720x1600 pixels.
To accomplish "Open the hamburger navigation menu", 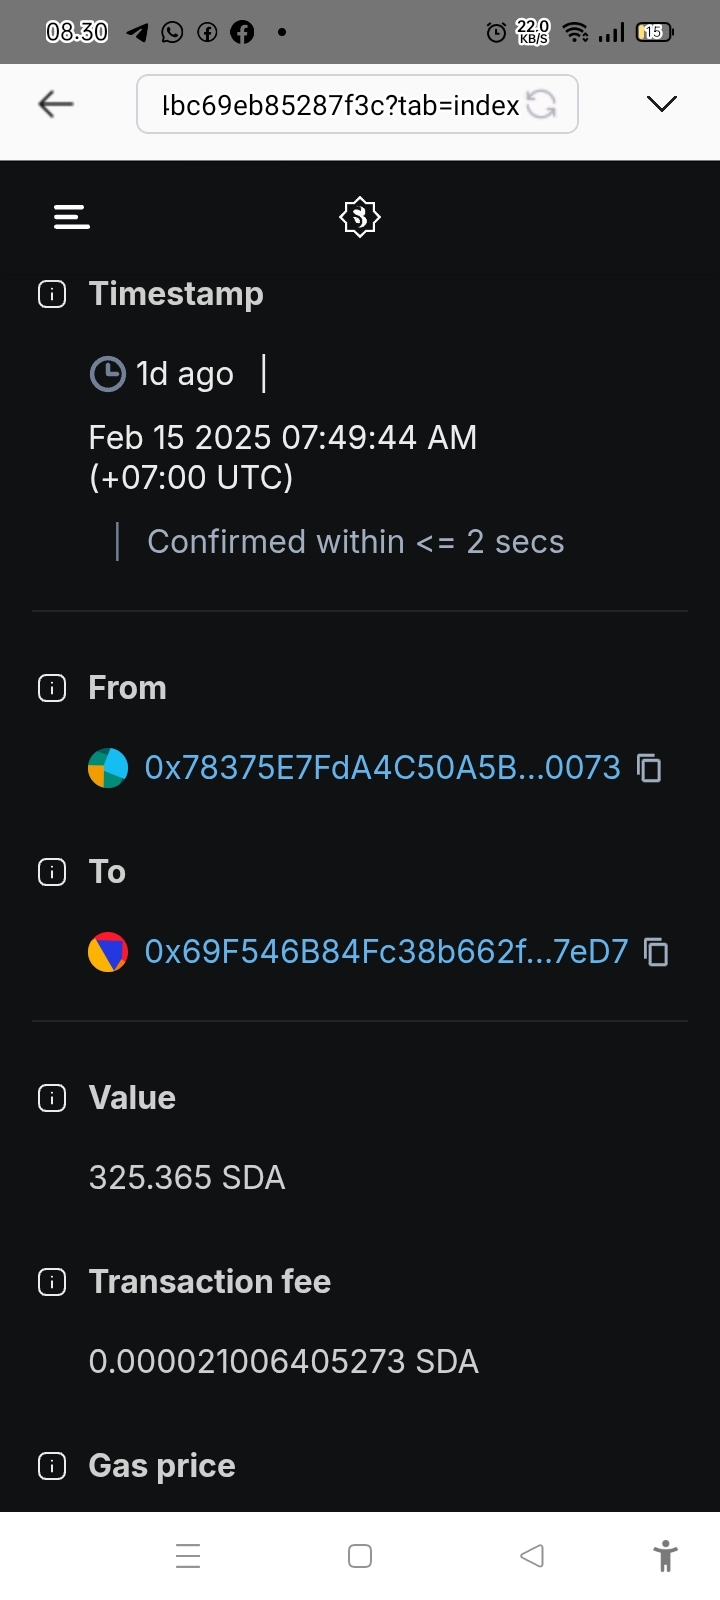I will (x=71, y=216).
